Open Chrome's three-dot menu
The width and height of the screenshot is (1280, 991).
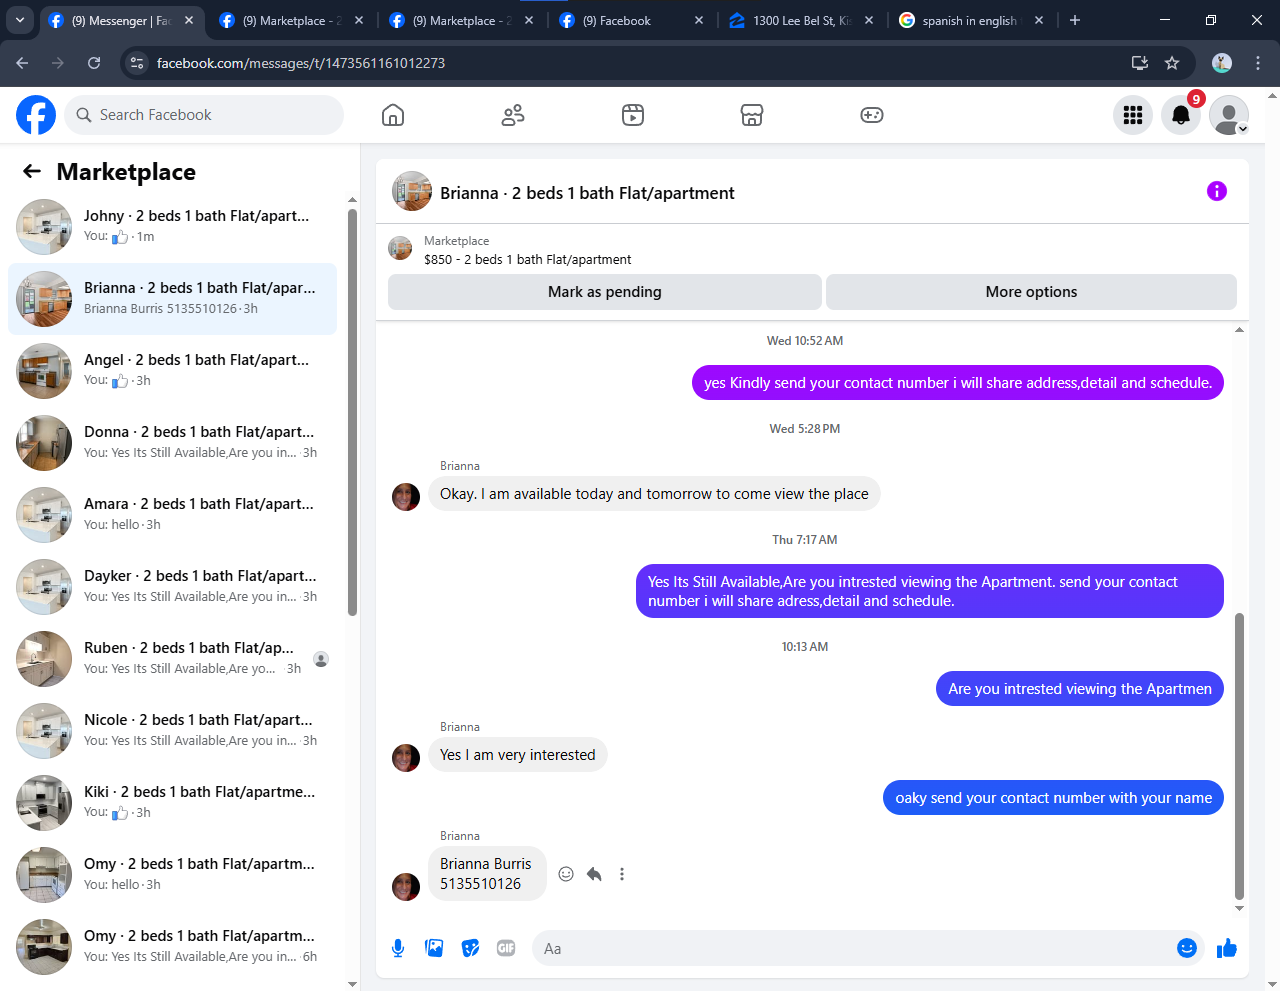click(x=1258, y=63)
